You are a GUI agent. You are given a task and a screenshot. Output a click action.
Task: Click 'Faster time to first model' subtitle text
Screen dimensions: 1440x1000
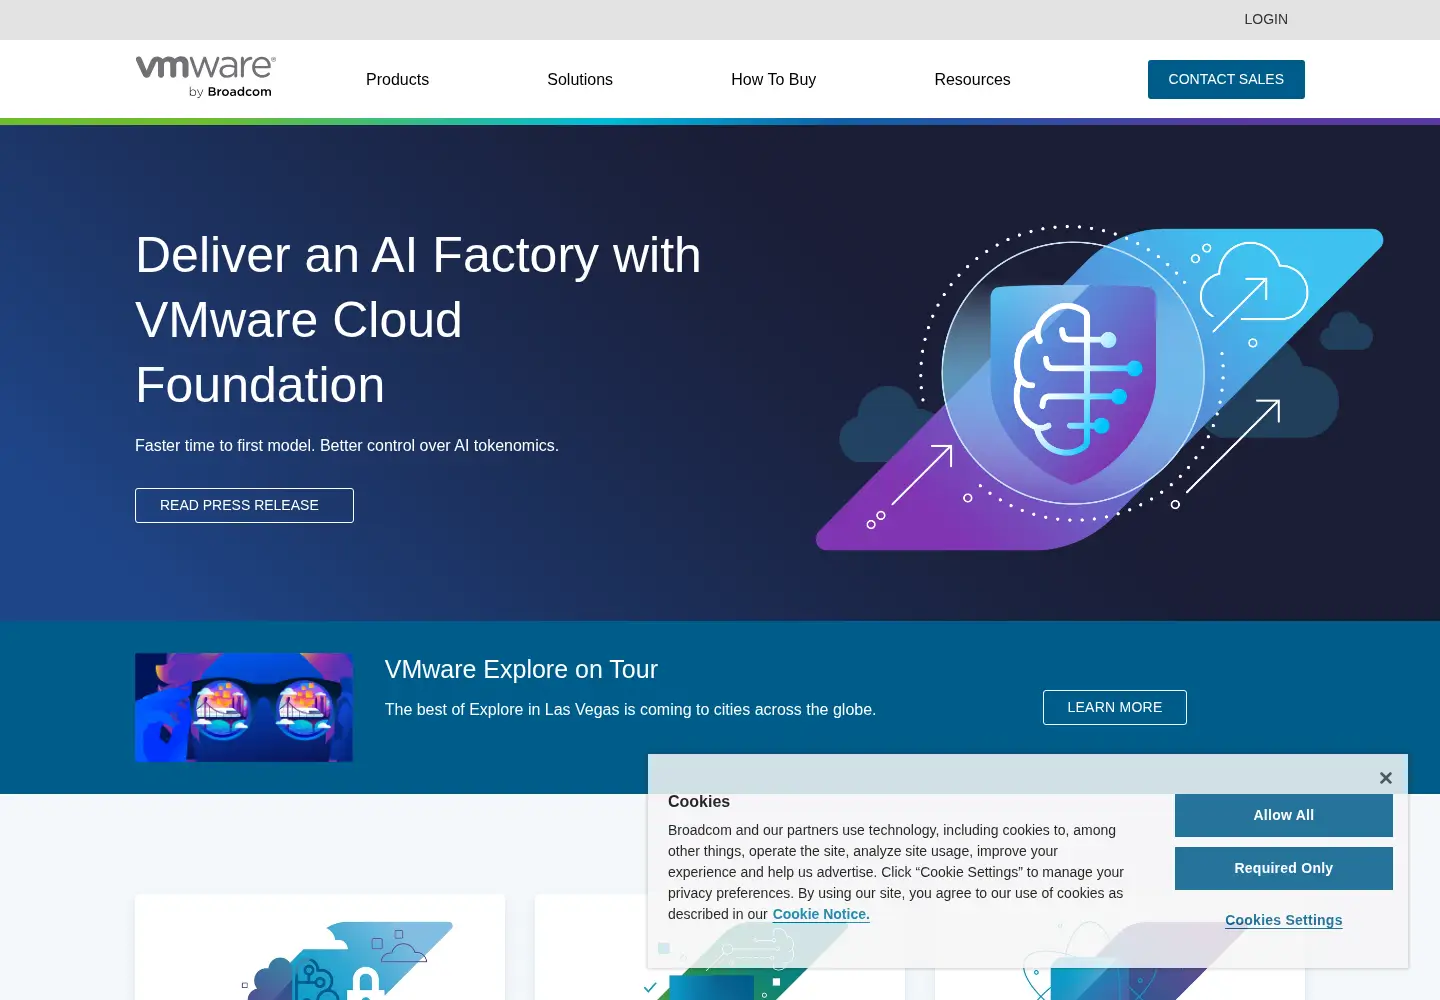347,445
